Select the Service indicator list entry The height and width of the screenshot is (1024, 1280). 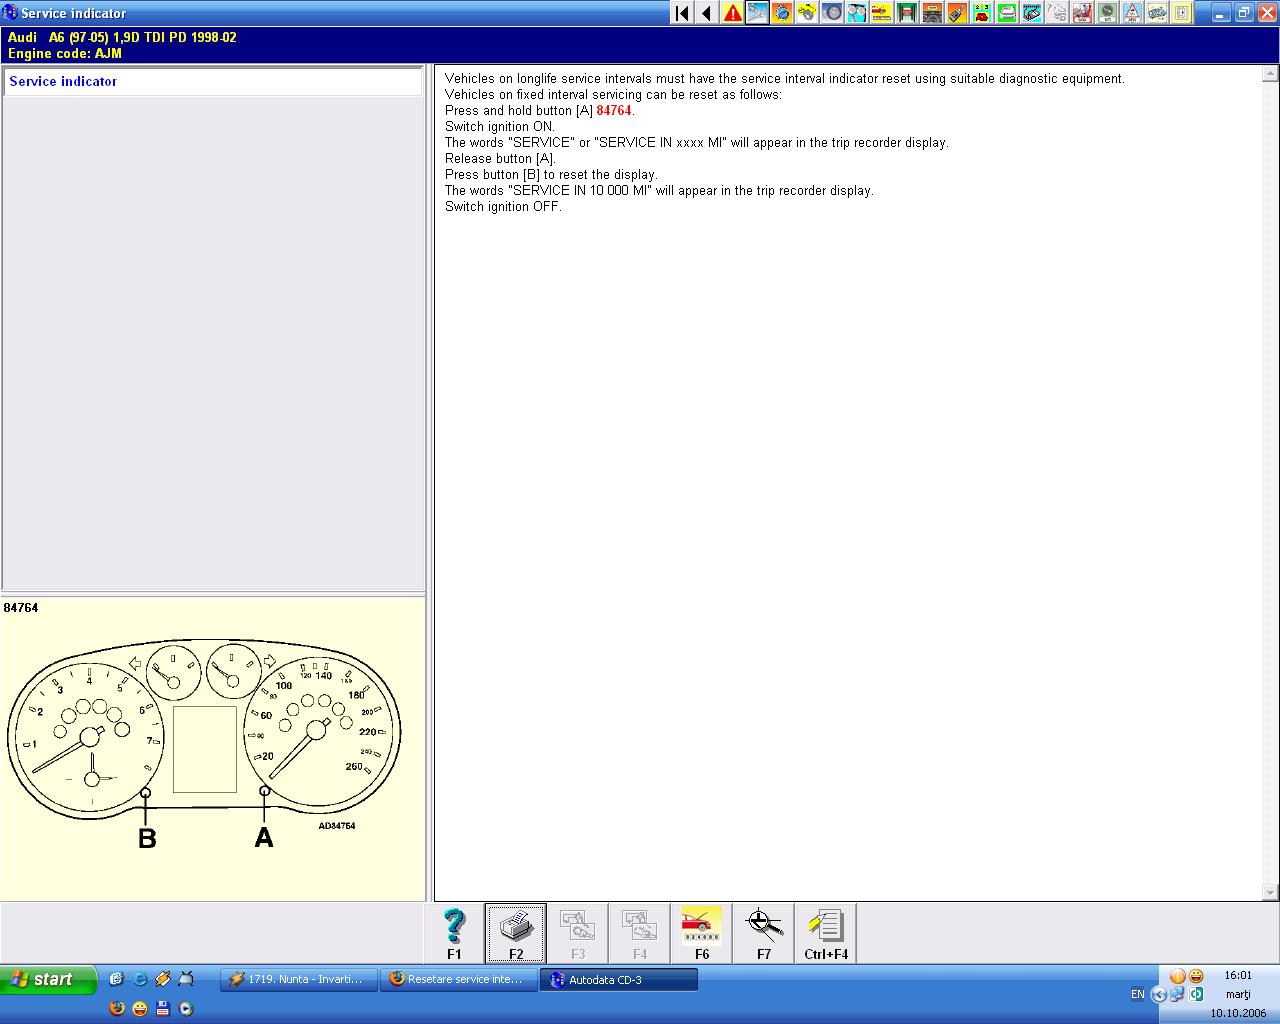213,82
